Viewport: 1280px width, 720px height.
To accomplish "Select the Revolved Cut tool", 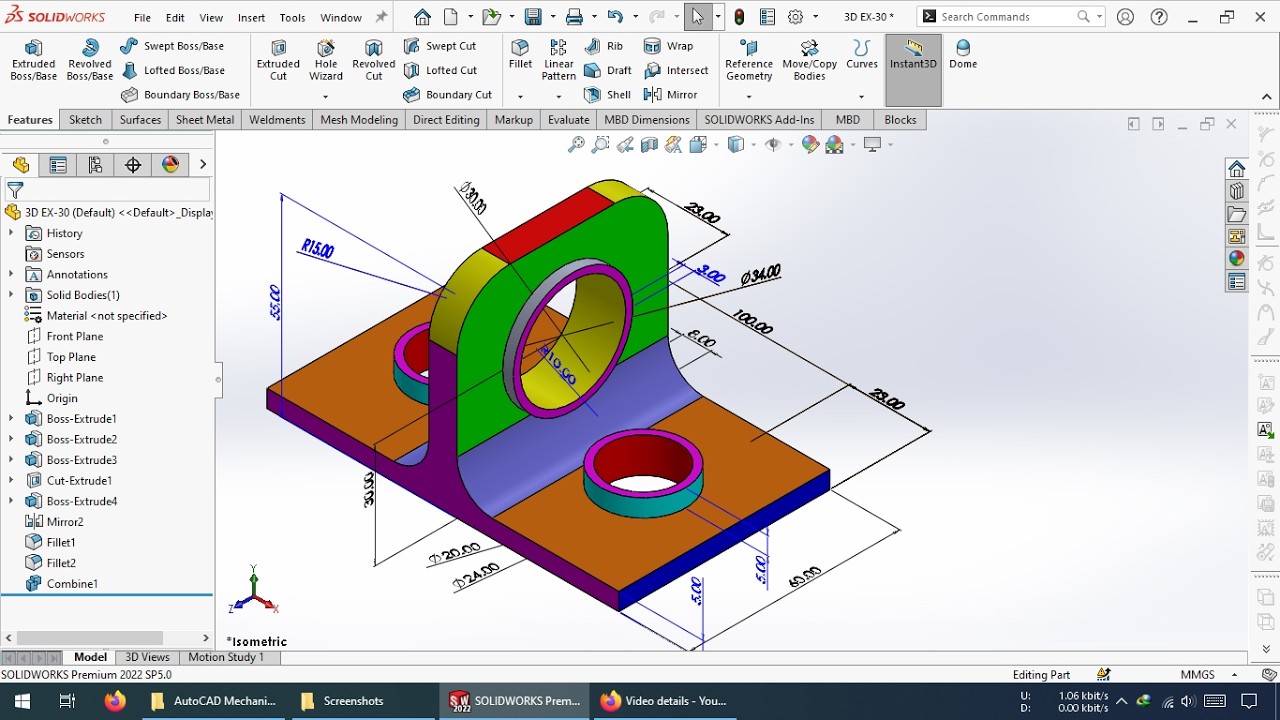I will click(374, 60).
